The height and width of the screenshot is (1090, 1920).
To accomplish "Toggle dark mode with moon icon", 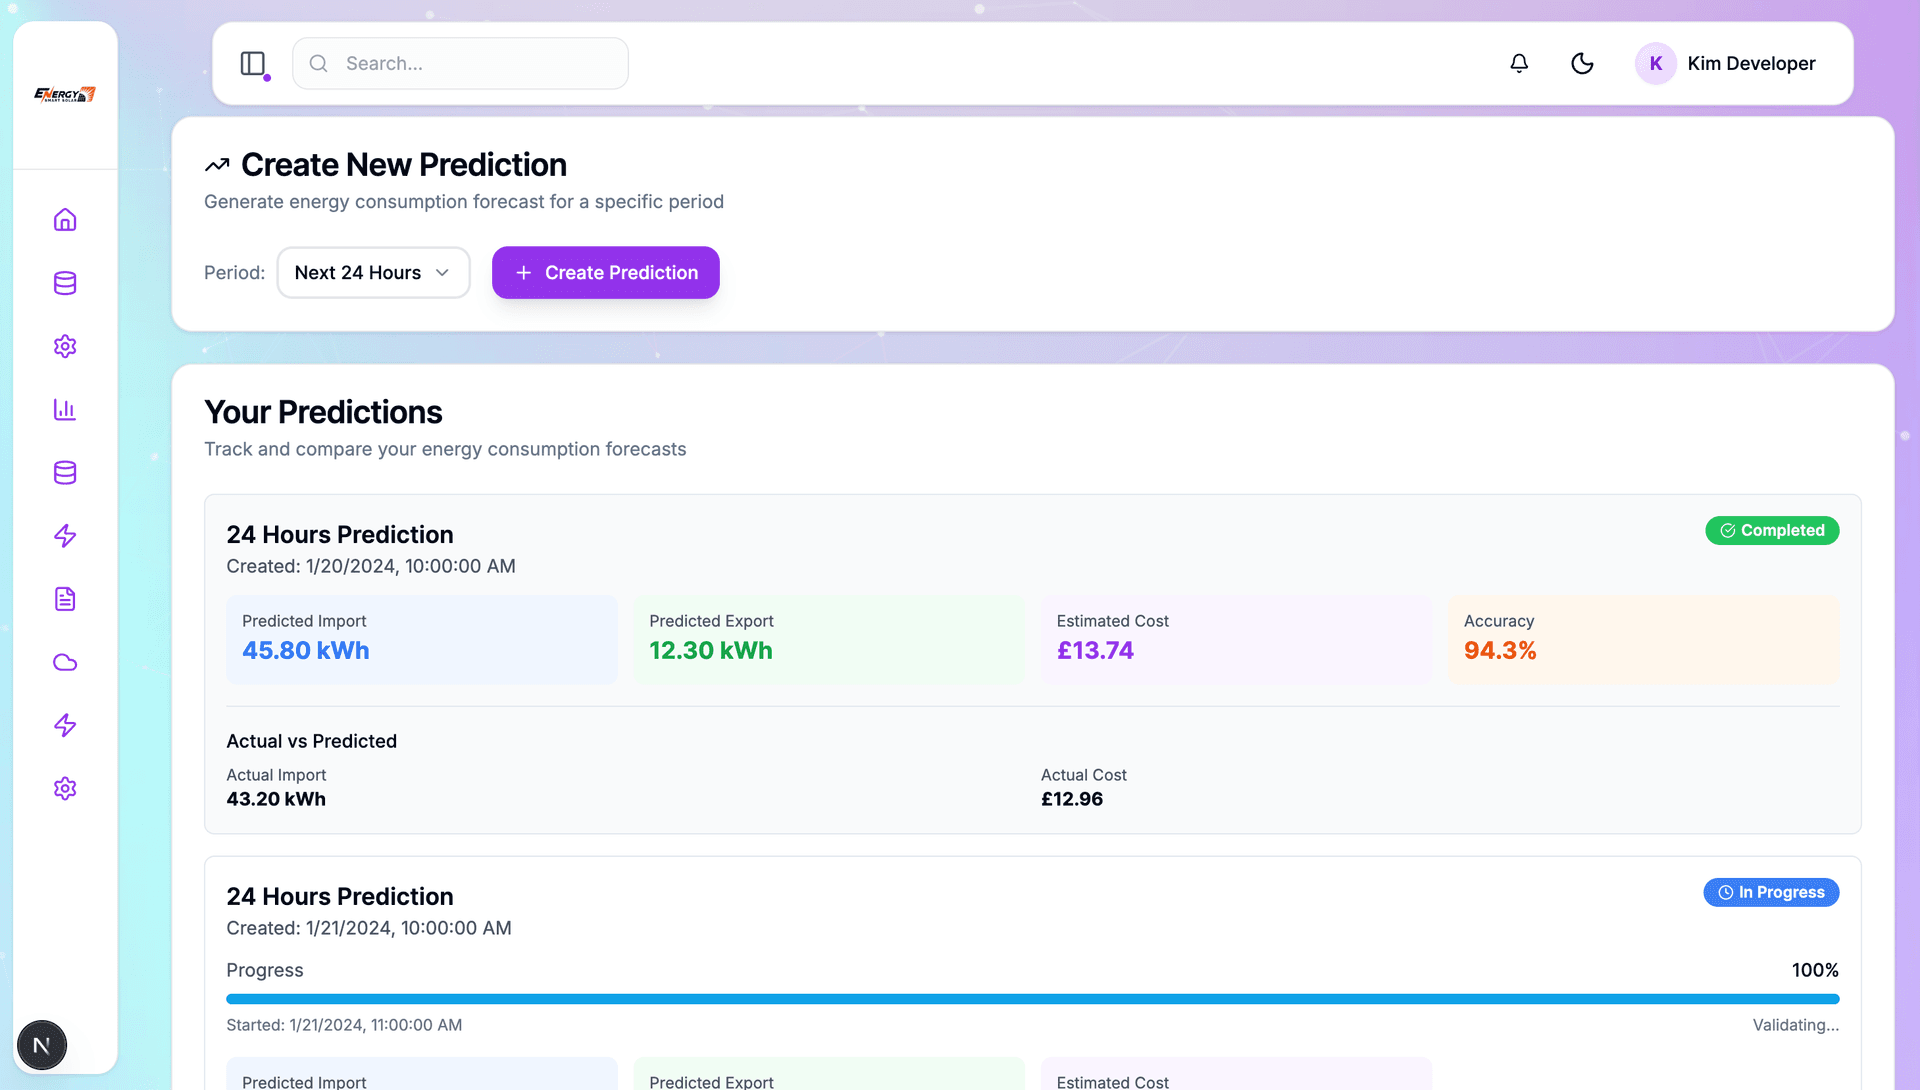I will coord(1582,63).
